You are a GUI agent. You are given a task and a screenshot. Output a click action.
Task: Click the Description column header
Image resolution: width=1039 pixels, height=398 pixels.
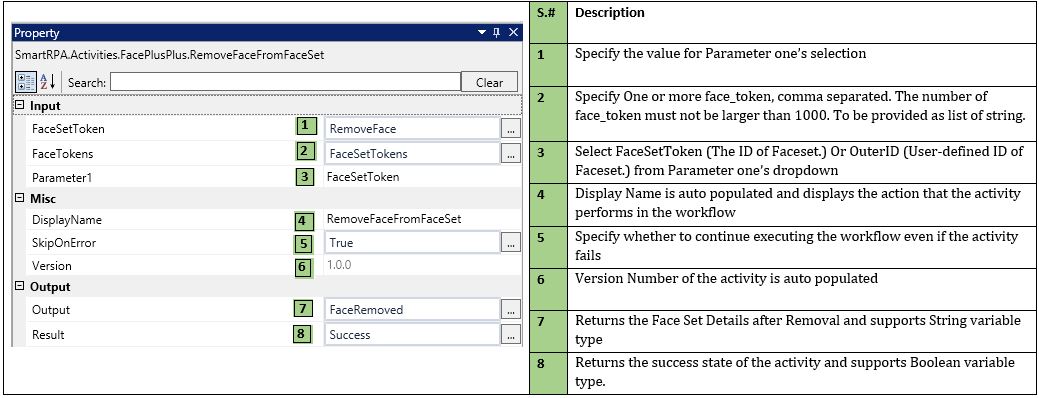pyautogui.click(x=610, y=13)
